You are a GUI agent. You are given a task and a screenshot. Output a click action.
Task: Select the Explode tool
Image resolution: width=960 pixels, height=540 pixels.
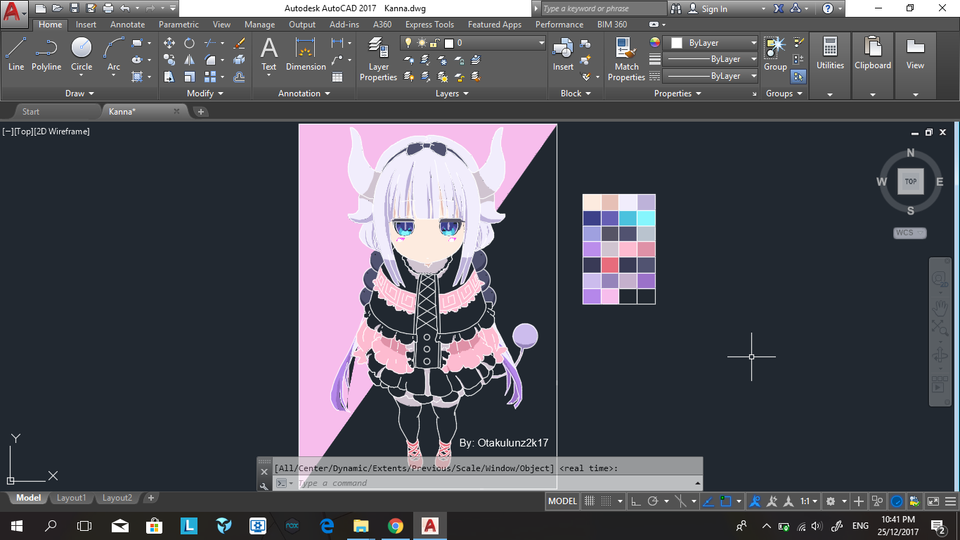point(239,60)
